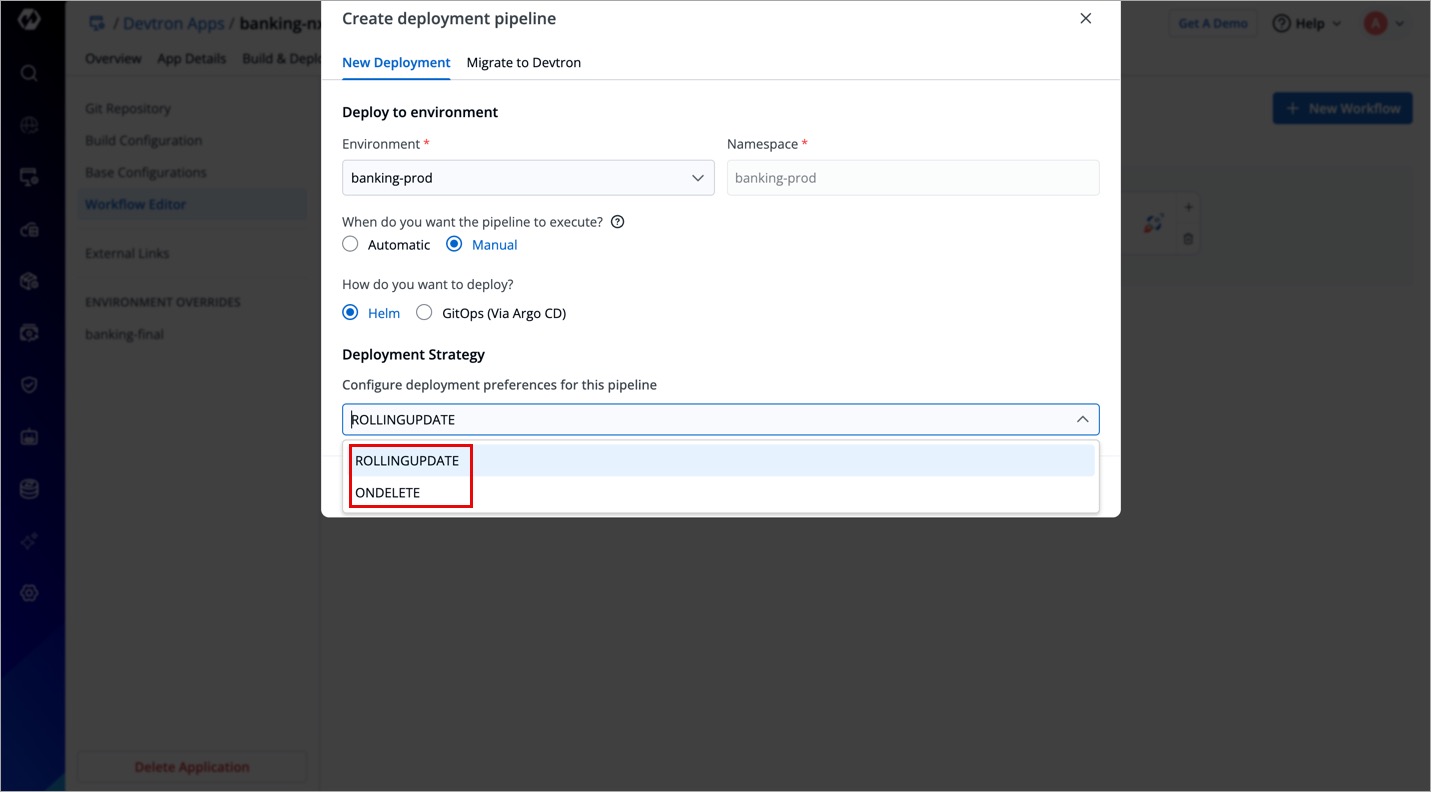Viewport: 1431px width, 792px height.
Task: Click the help info icon beside pipeline execution question
Action: pyautogui.click(x=617, y=222)
